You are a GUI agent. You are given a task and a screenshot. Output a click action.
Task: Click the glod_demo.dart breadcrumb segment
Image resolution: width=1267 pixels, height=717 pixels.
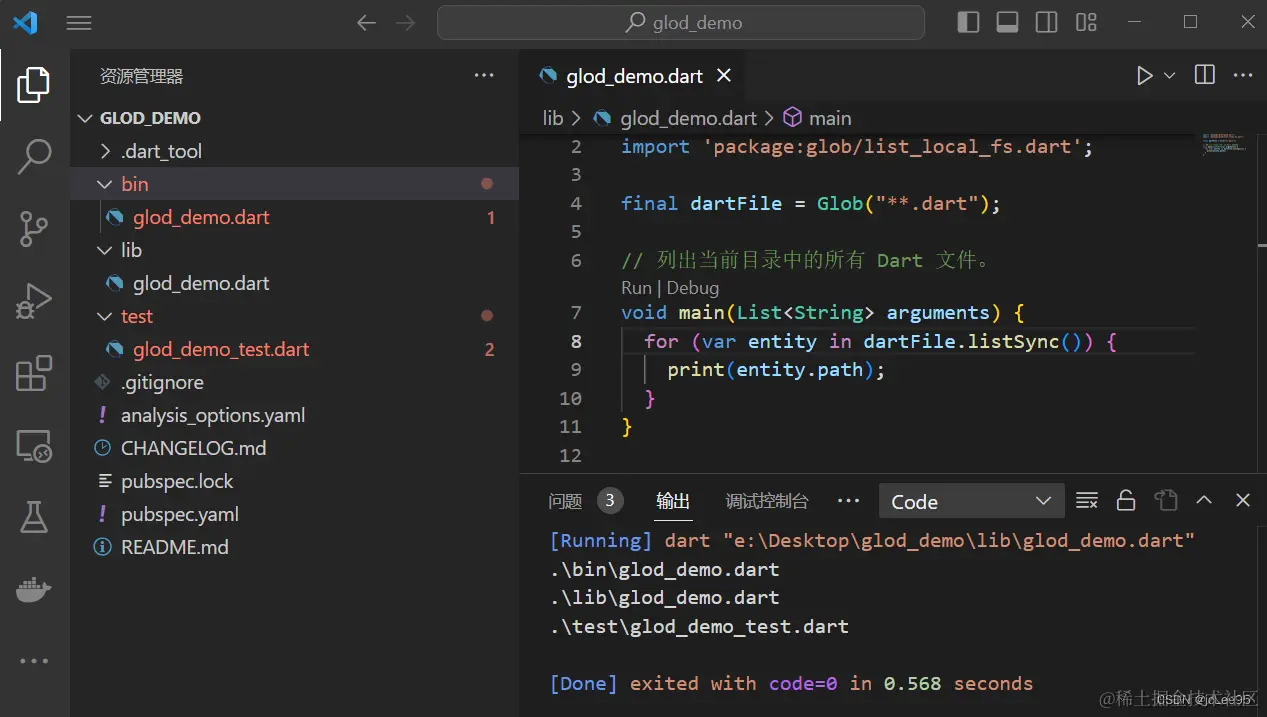pyautogui.click(x=688, y=118)
